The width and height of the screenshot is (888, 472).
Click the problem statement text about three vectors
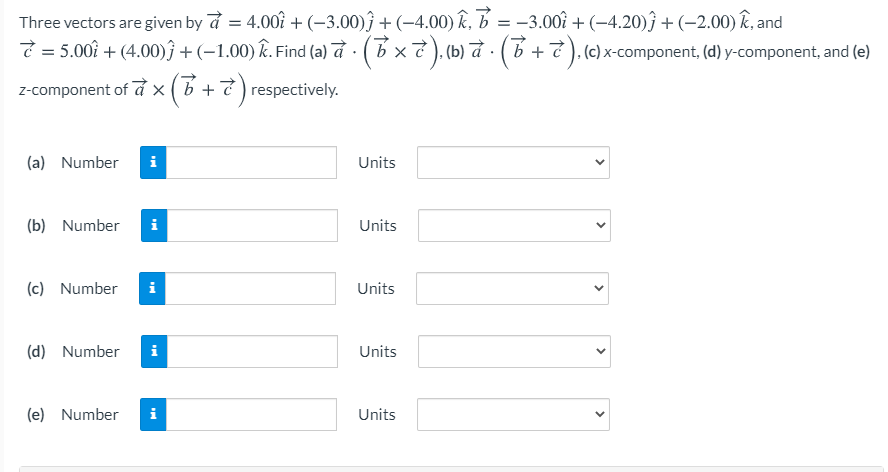point(445,56)
